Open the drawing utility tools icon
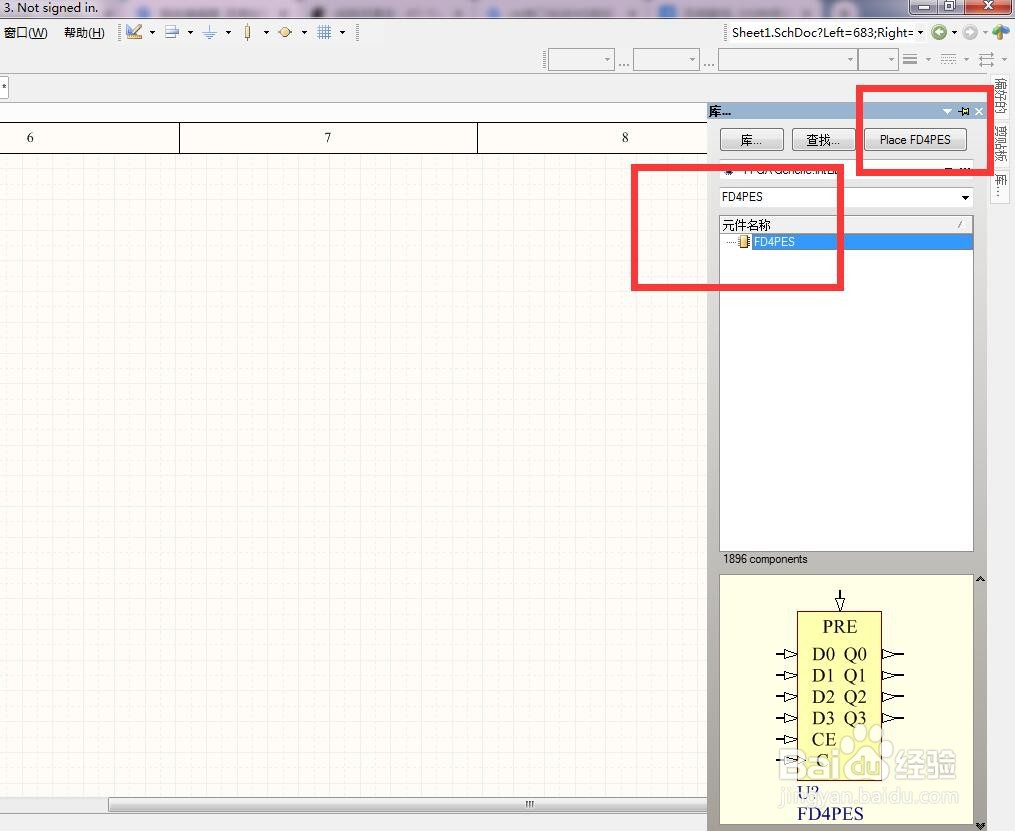This screenshot has height=831, width=1015. point(134,32)
